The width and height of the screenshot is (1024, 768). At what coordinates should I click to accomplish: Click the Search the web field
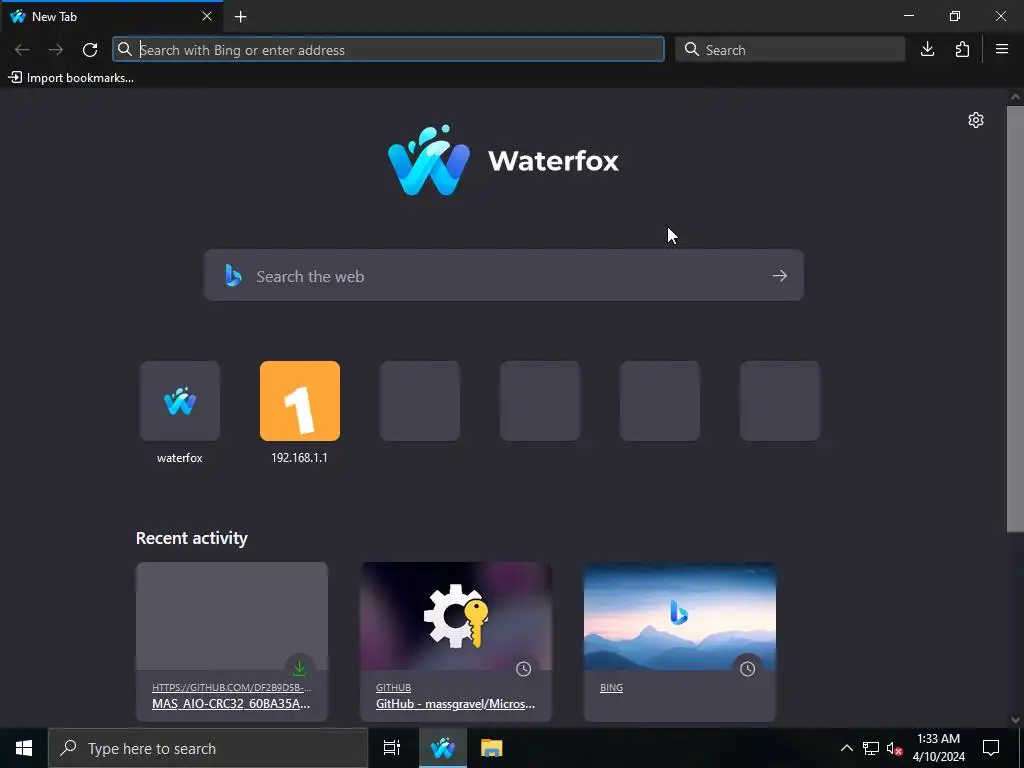(x=504, y=276)
